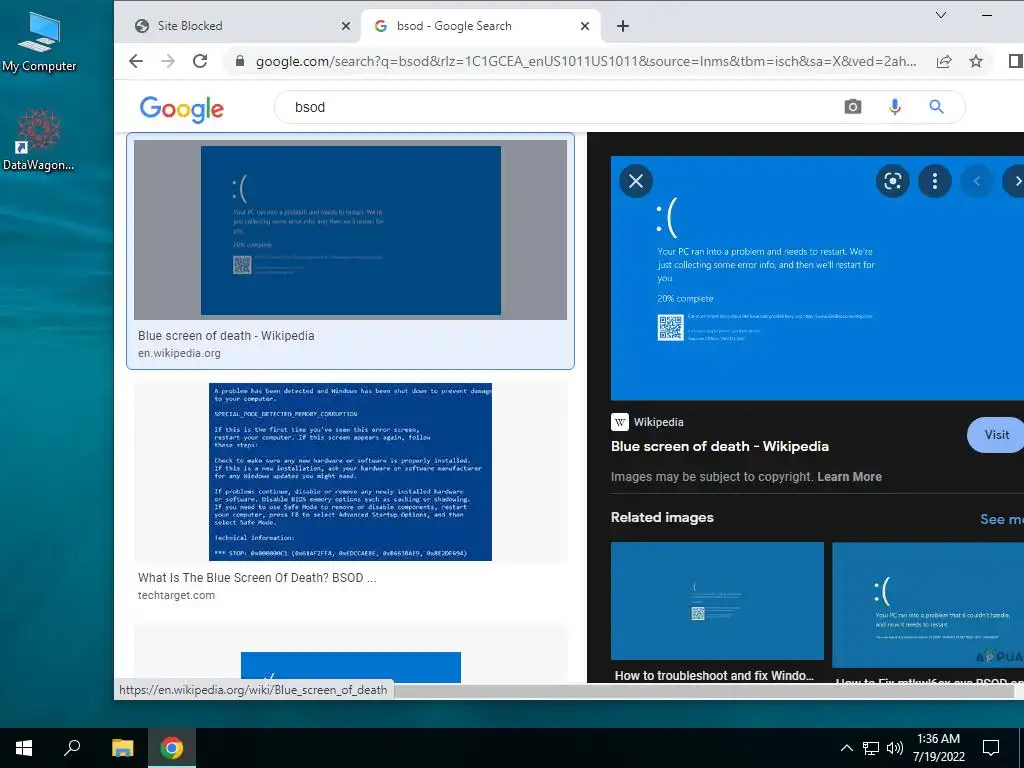Visit the Wikipedia page button
This screenshot has height=768, width=1024.
(995, 435)
